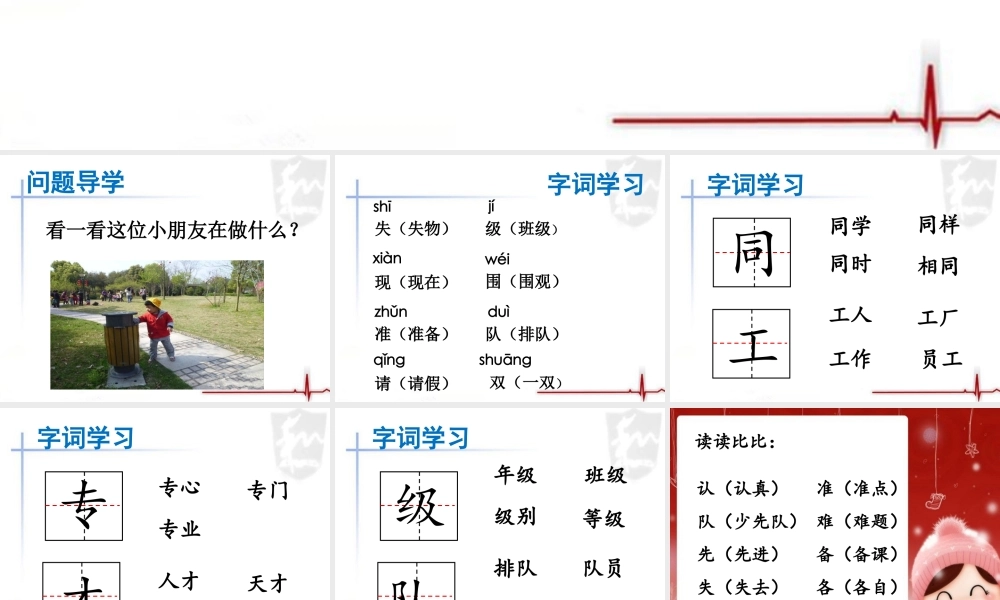Click the word 等级
Screen dimensions: 1000x600
(604, 518)
